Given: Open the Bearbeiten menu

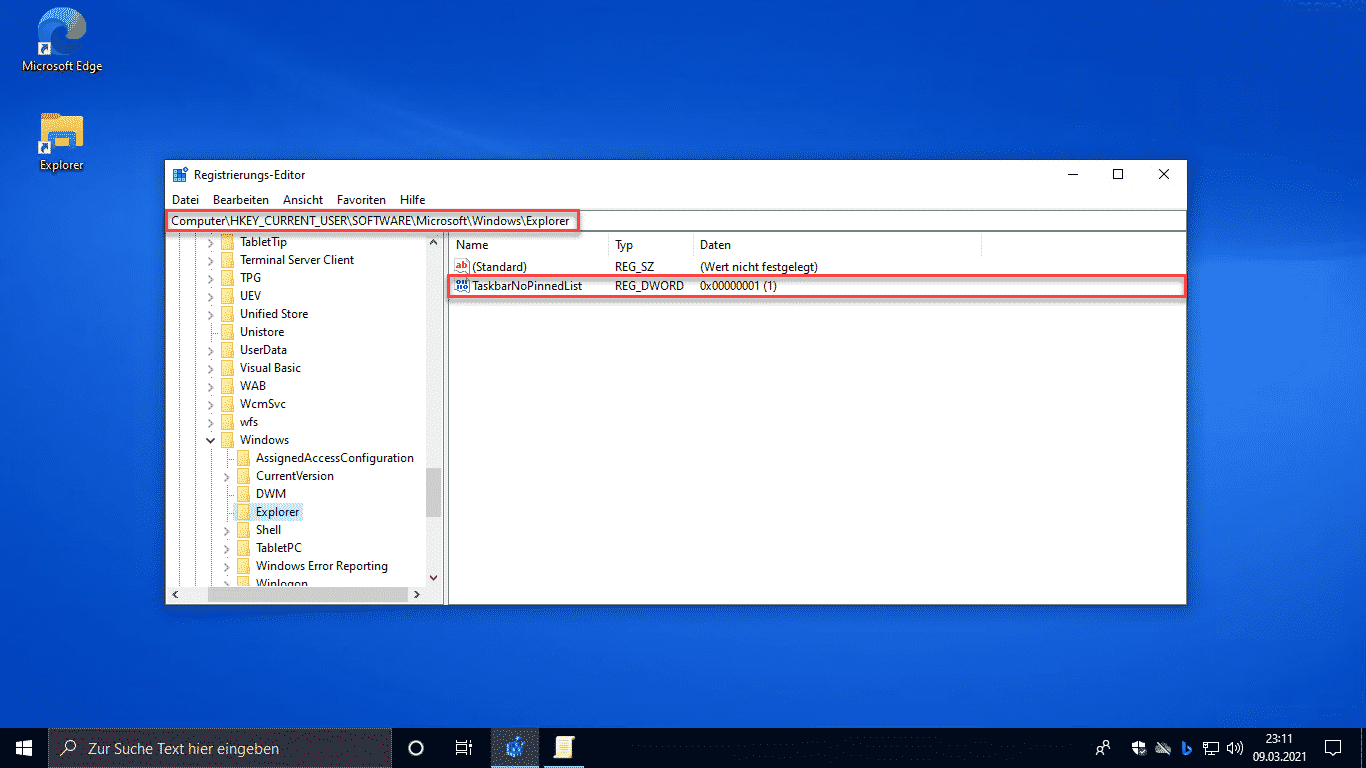Looking at the screenshot, I should point(241,200).
